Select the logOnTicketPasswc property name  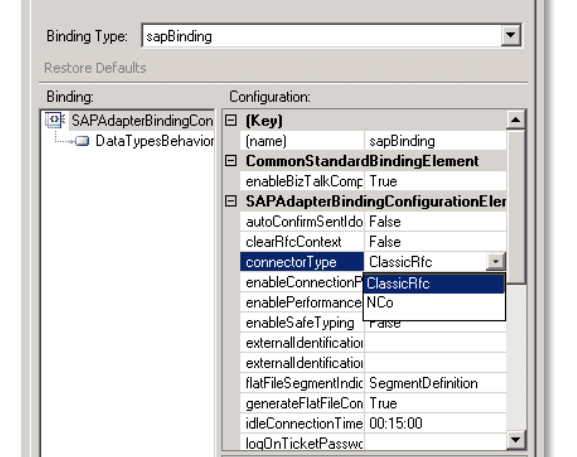(x=302, y=442)
